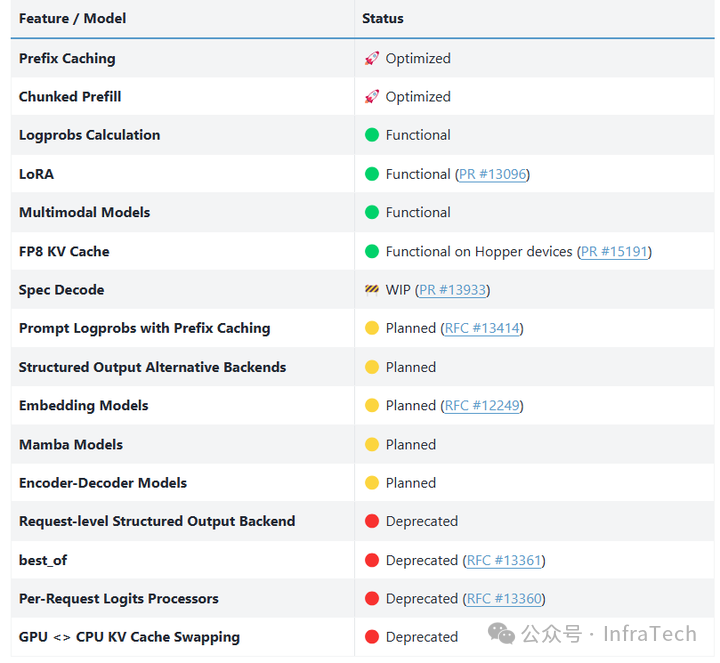Viewport: 720px width, 663px height.
Task: Click the rocket icon beside Chunked Prefill
Action: click(x=372, y=97)
